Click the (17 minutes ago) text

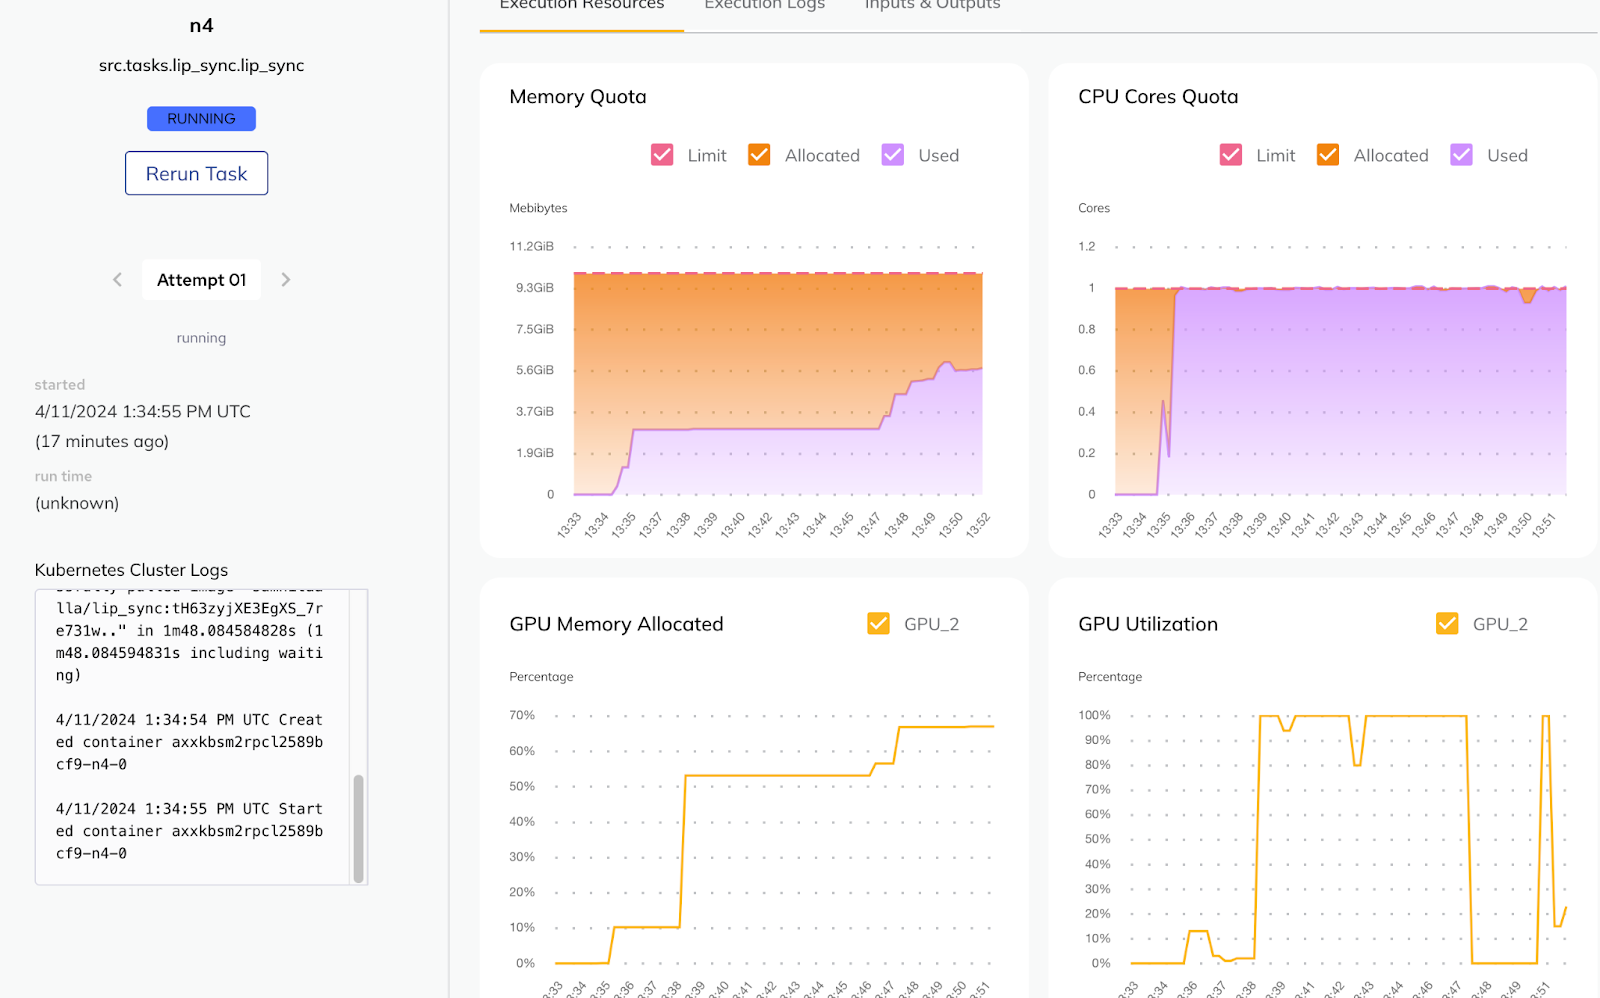102,442
